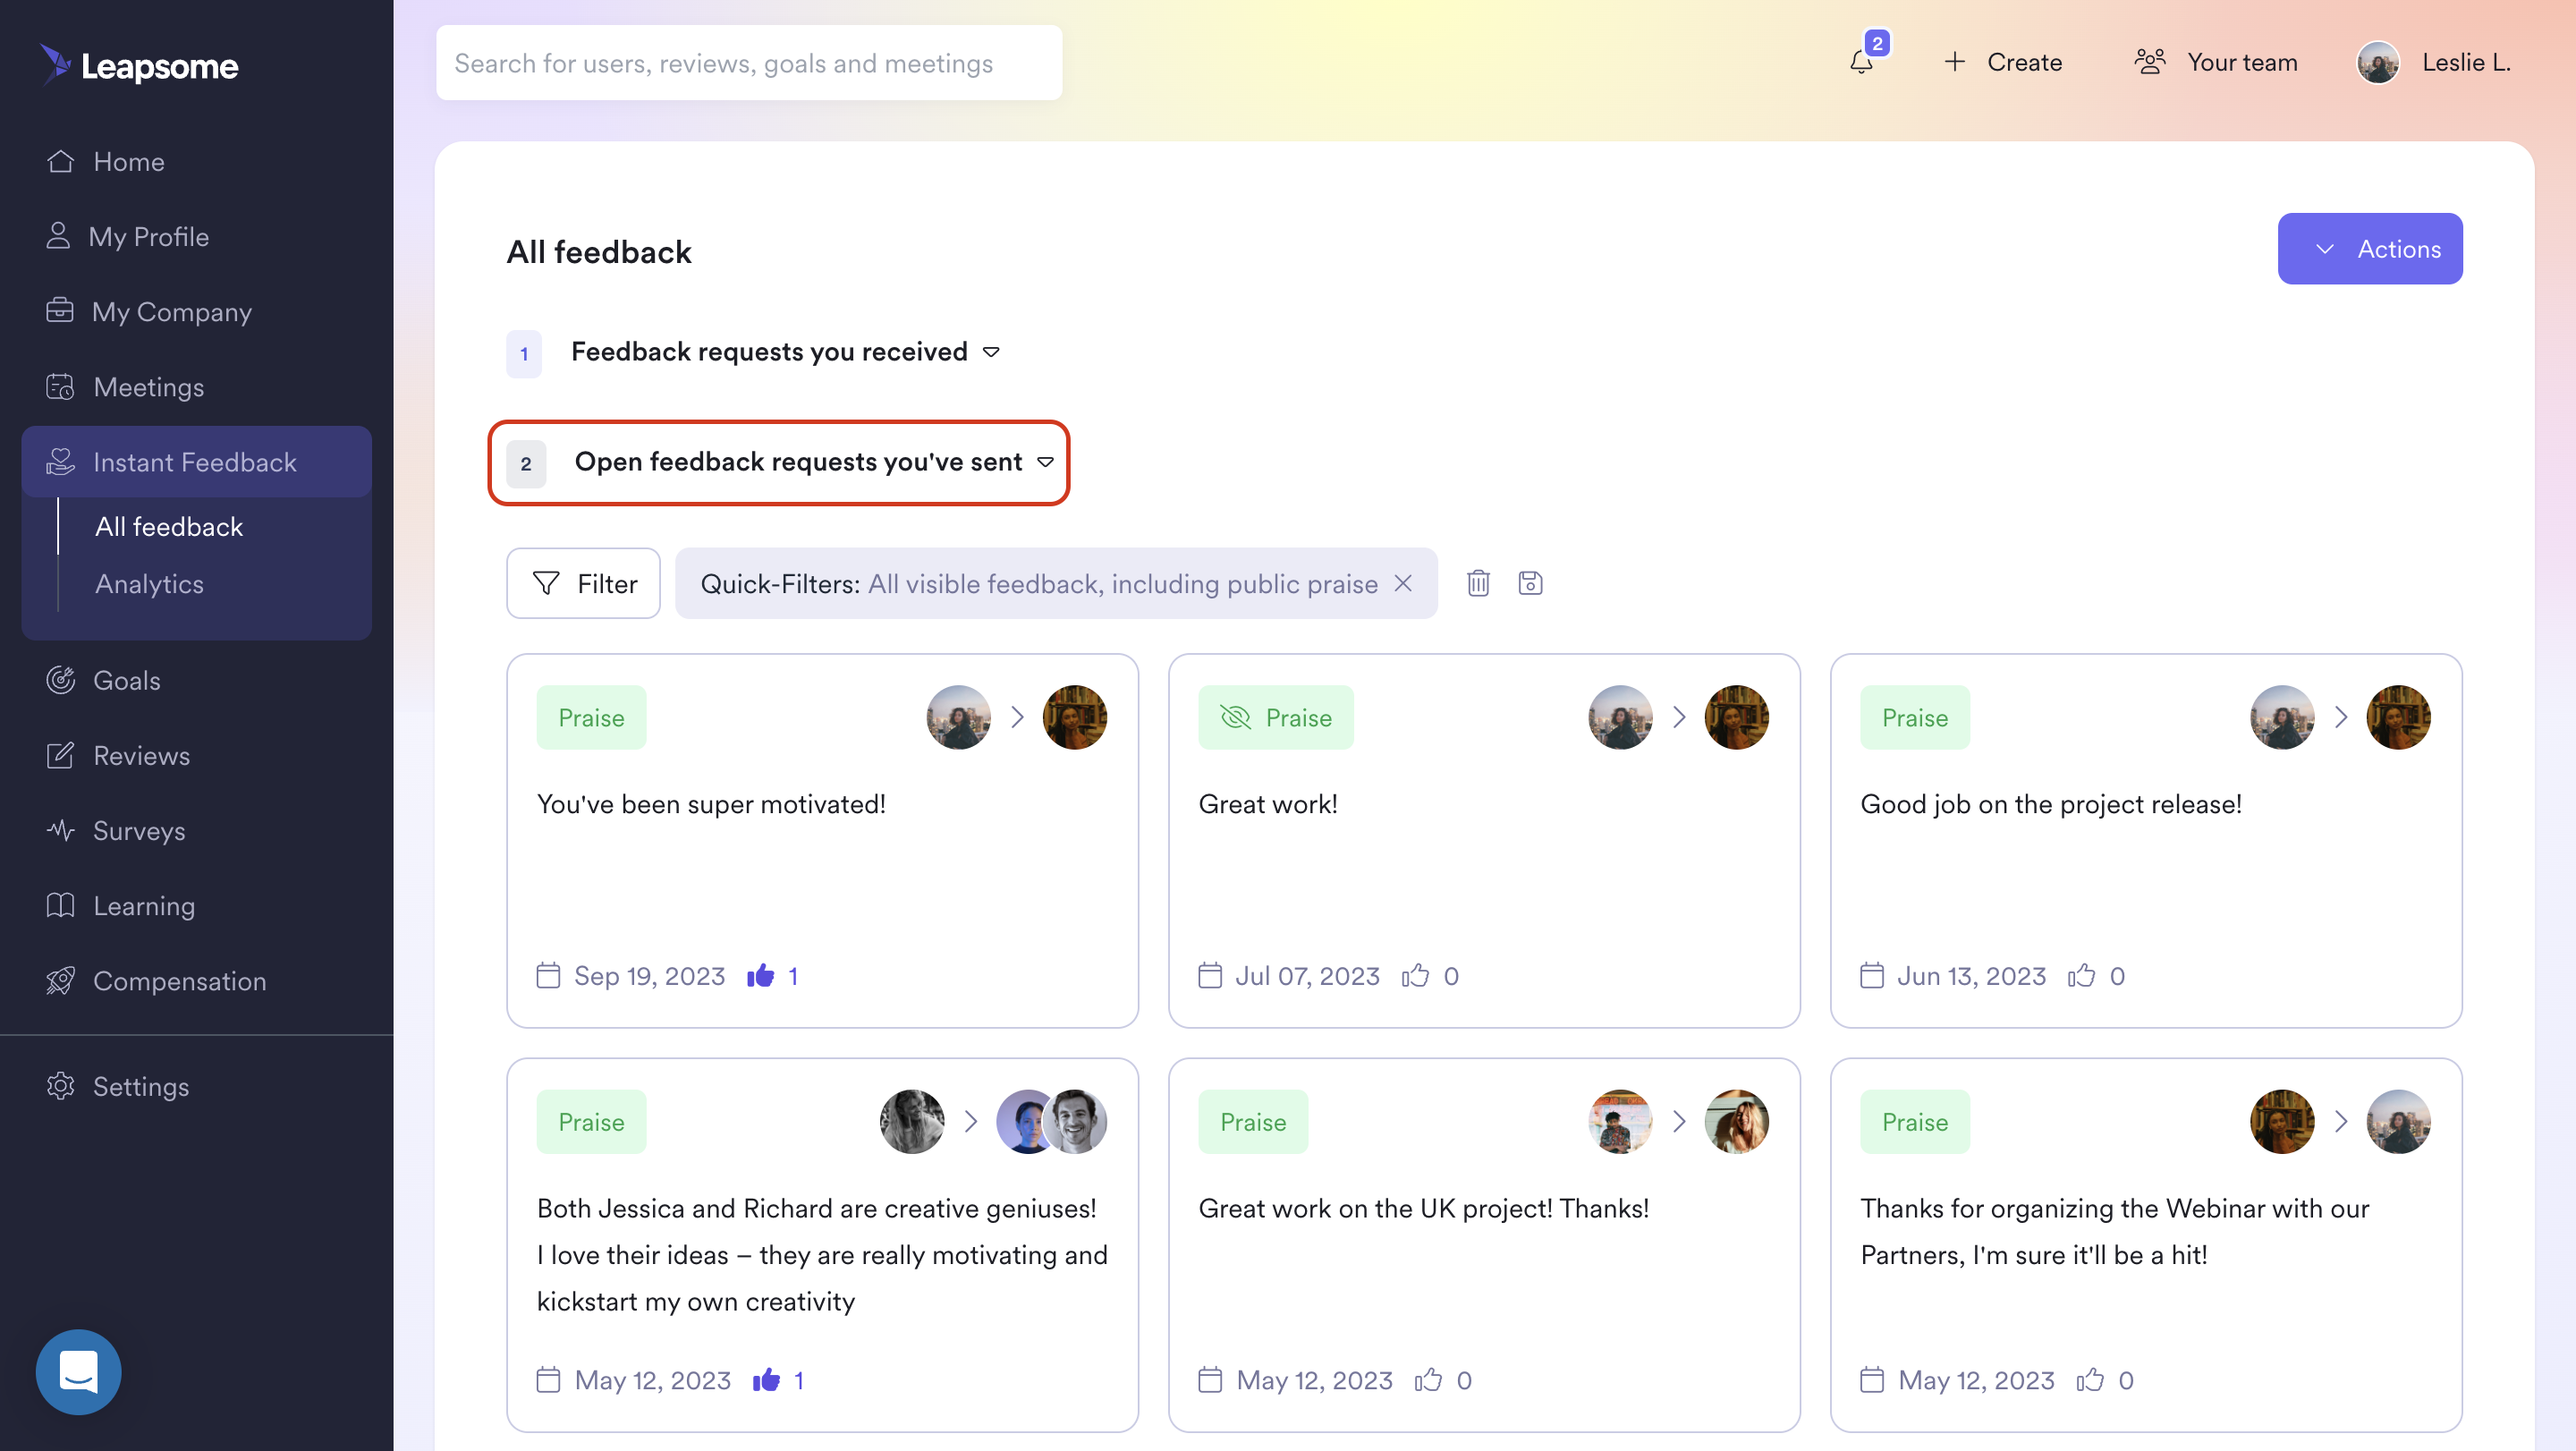The height and width of the screenshot is (1451, 2576).
Task: Click the search field for users and reviews
Action: (x=749, y=62)
